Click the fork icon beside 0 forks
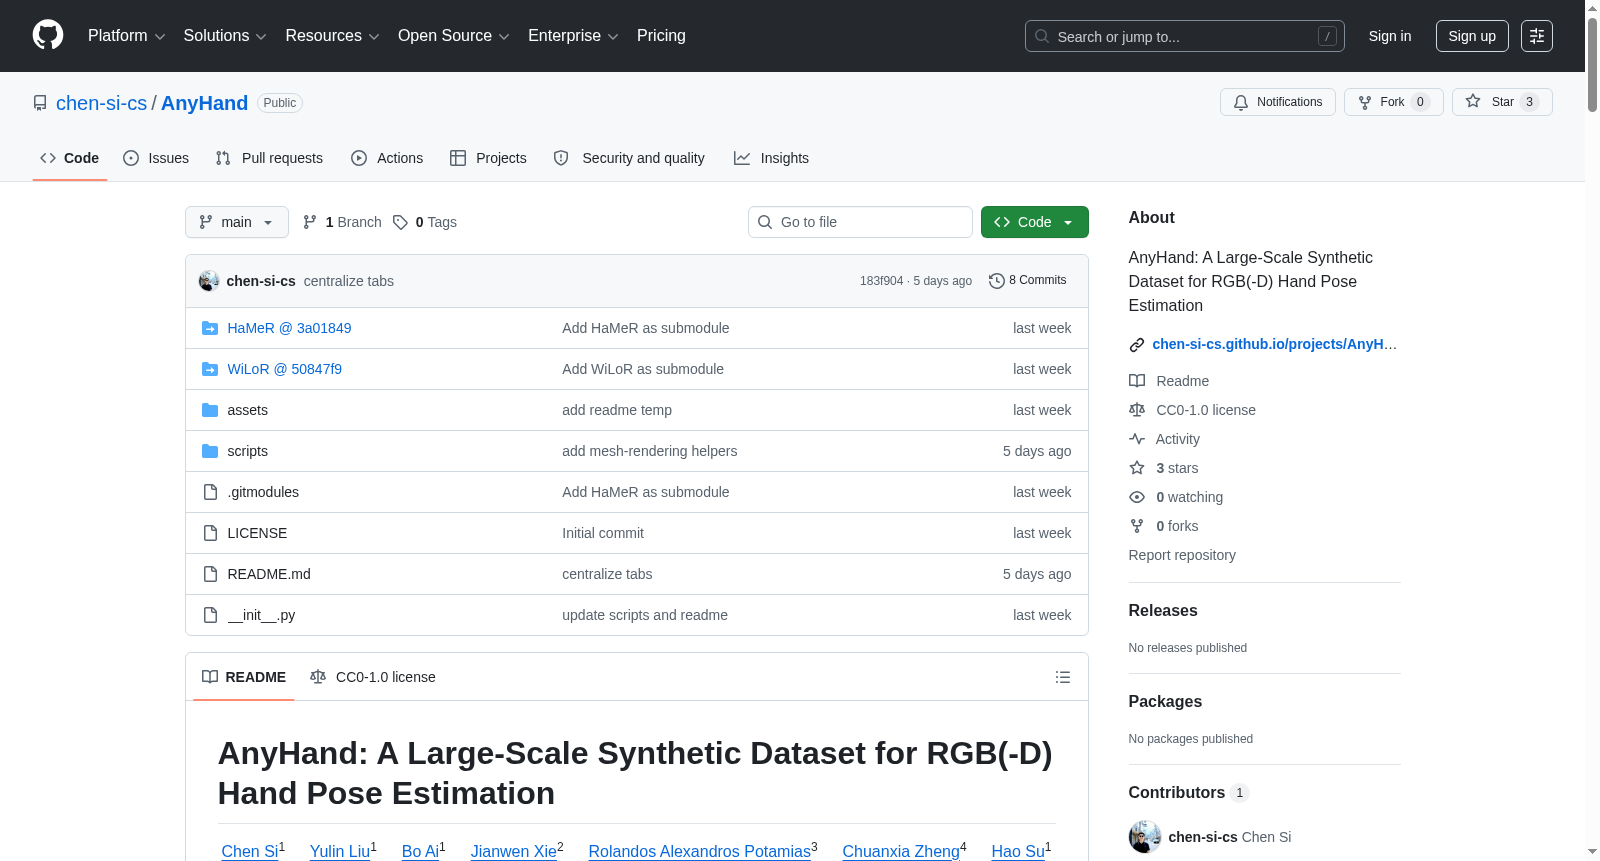The width and height of the screenshot is (1600, 861). (1137, 526)
